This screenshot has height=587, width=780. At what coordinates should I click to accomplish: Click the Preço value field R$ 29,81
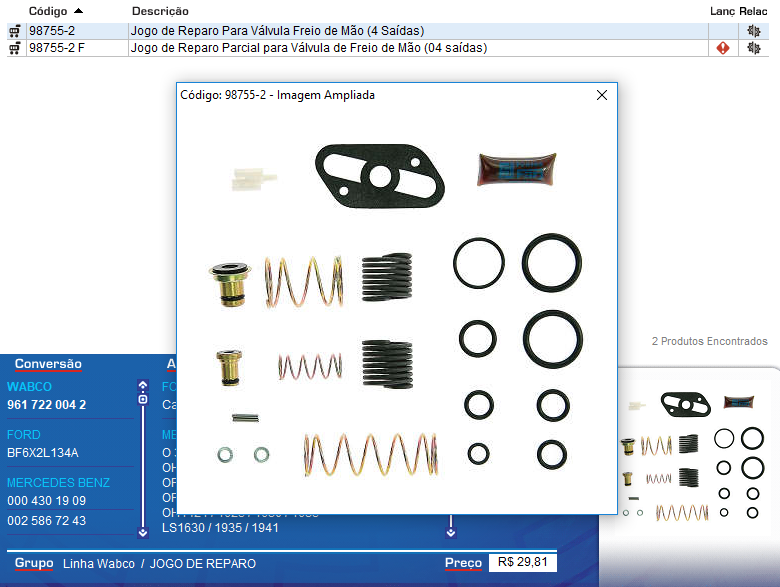coord(522,563)
